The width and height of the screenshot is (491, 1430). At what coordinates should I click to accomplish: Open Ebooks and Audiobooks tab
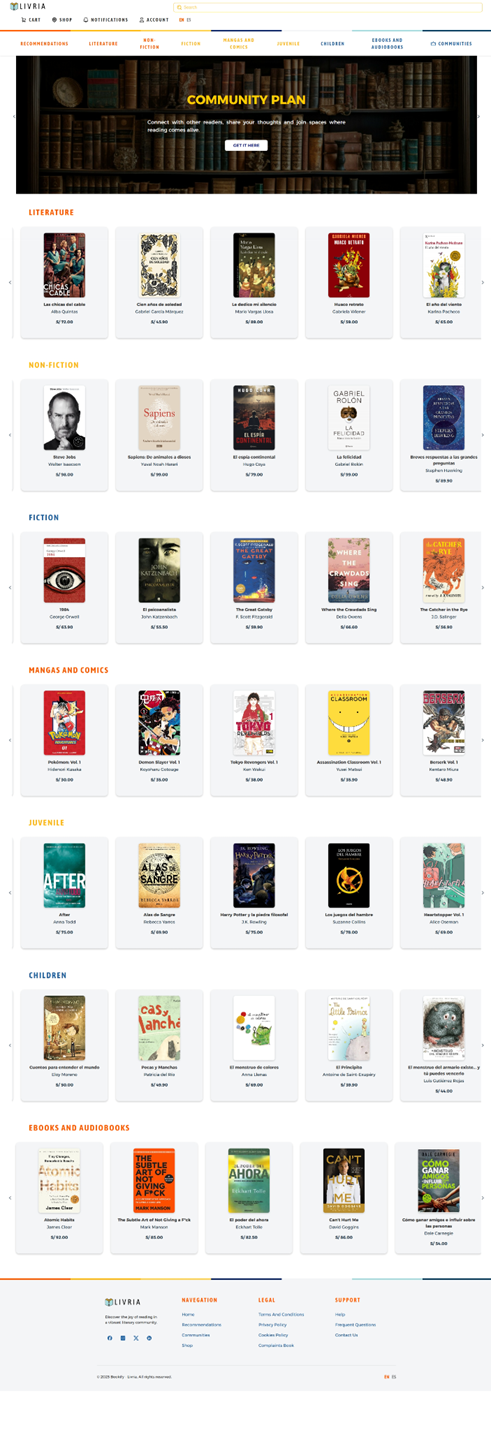point(387,44)
